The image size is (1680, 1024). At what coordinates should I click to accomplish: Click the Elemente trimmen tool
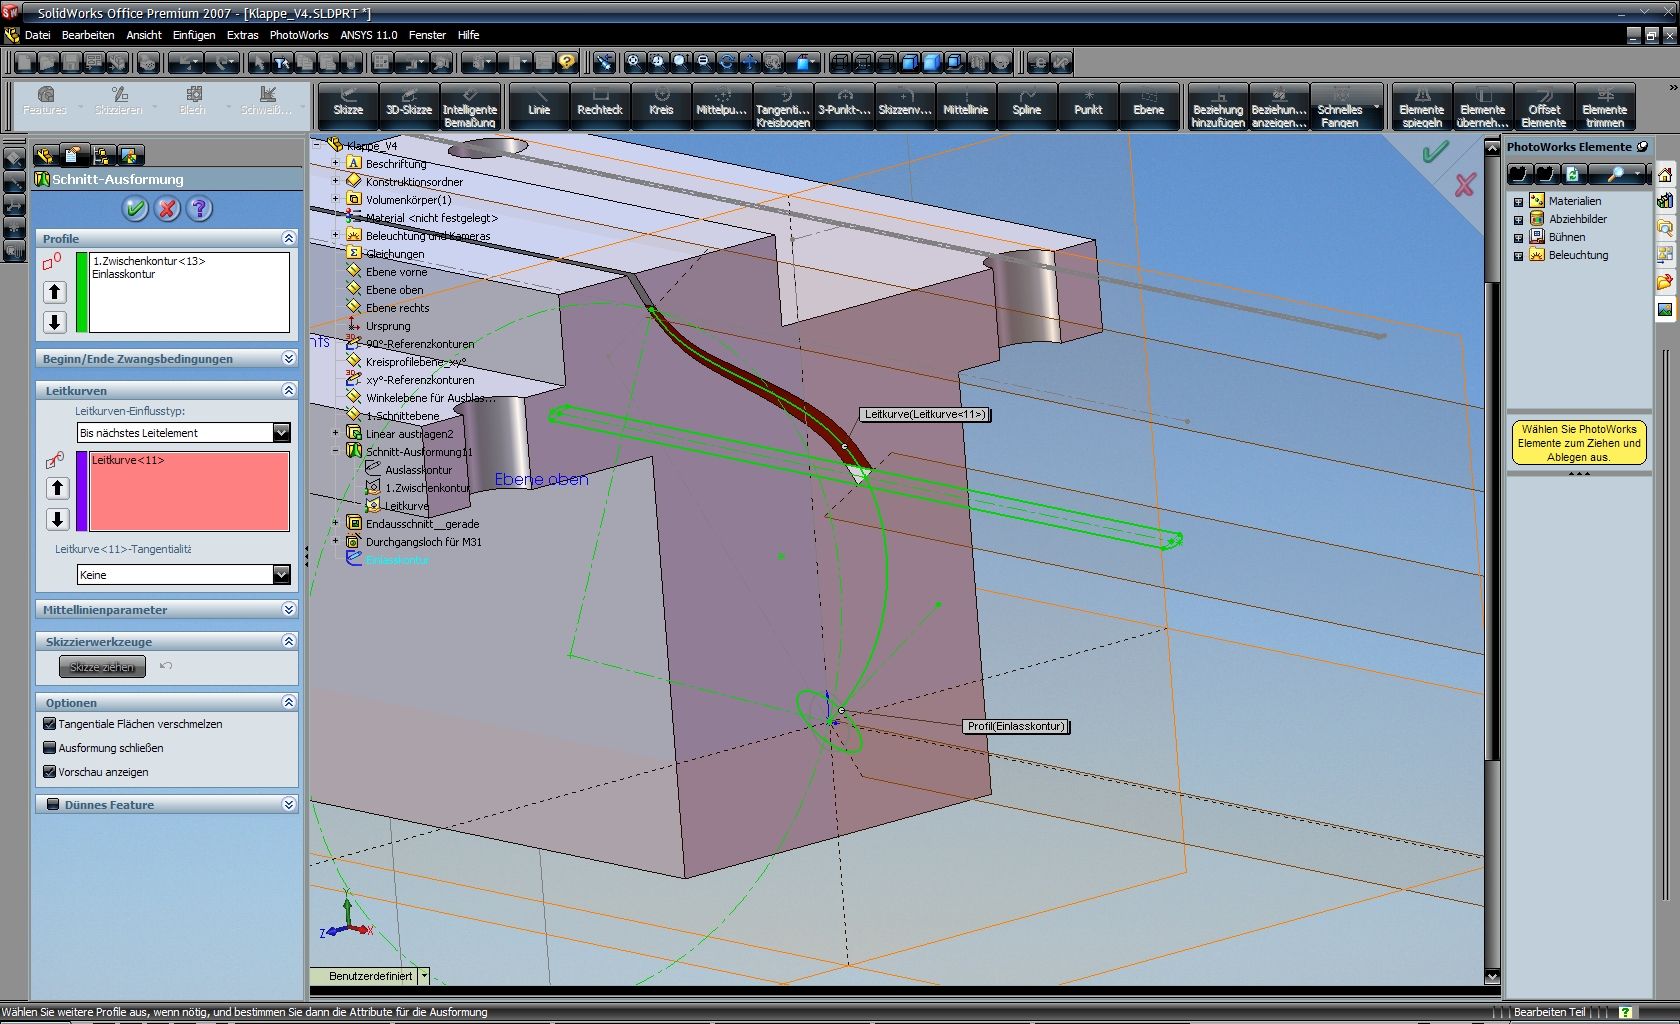(x=1604, y=107)
